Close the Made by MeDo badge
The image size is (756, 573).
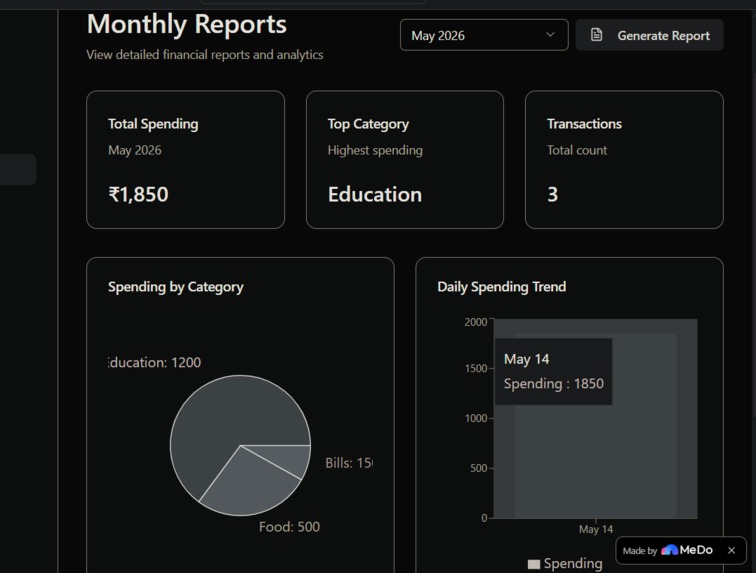pyautogui.click(x=731, y=550)
